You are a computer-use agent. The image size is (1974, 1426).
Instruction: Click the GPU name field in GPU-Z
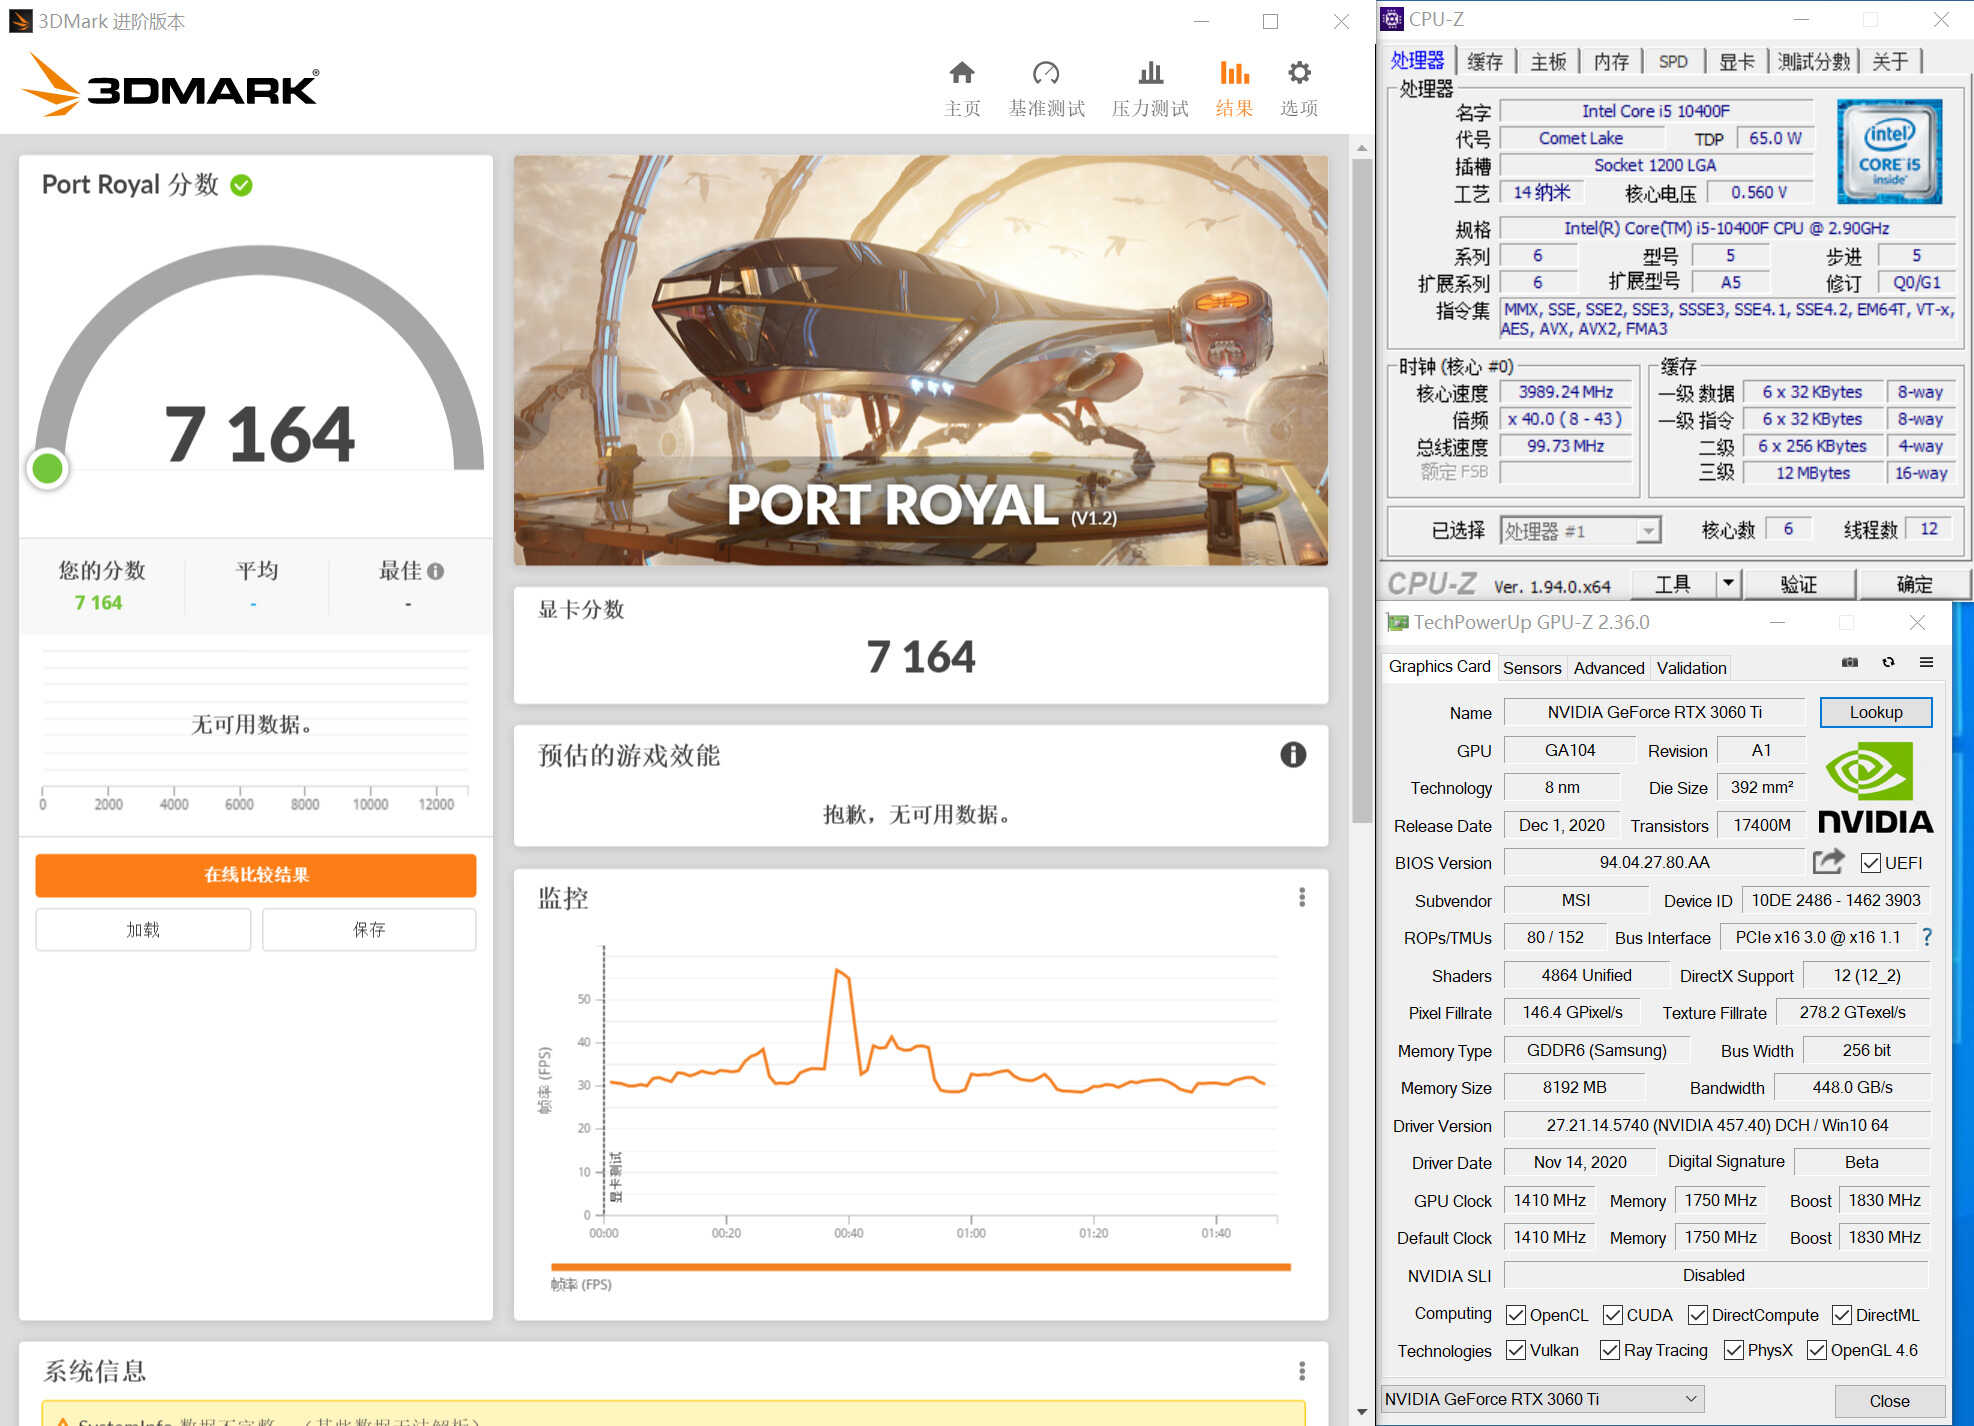tap(1654, 712)
